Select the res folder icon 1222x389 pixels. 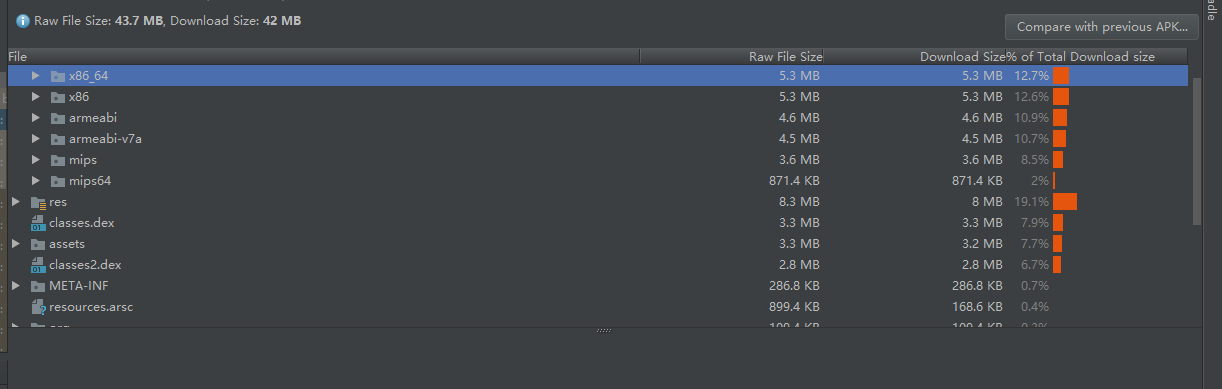point(38,202)
